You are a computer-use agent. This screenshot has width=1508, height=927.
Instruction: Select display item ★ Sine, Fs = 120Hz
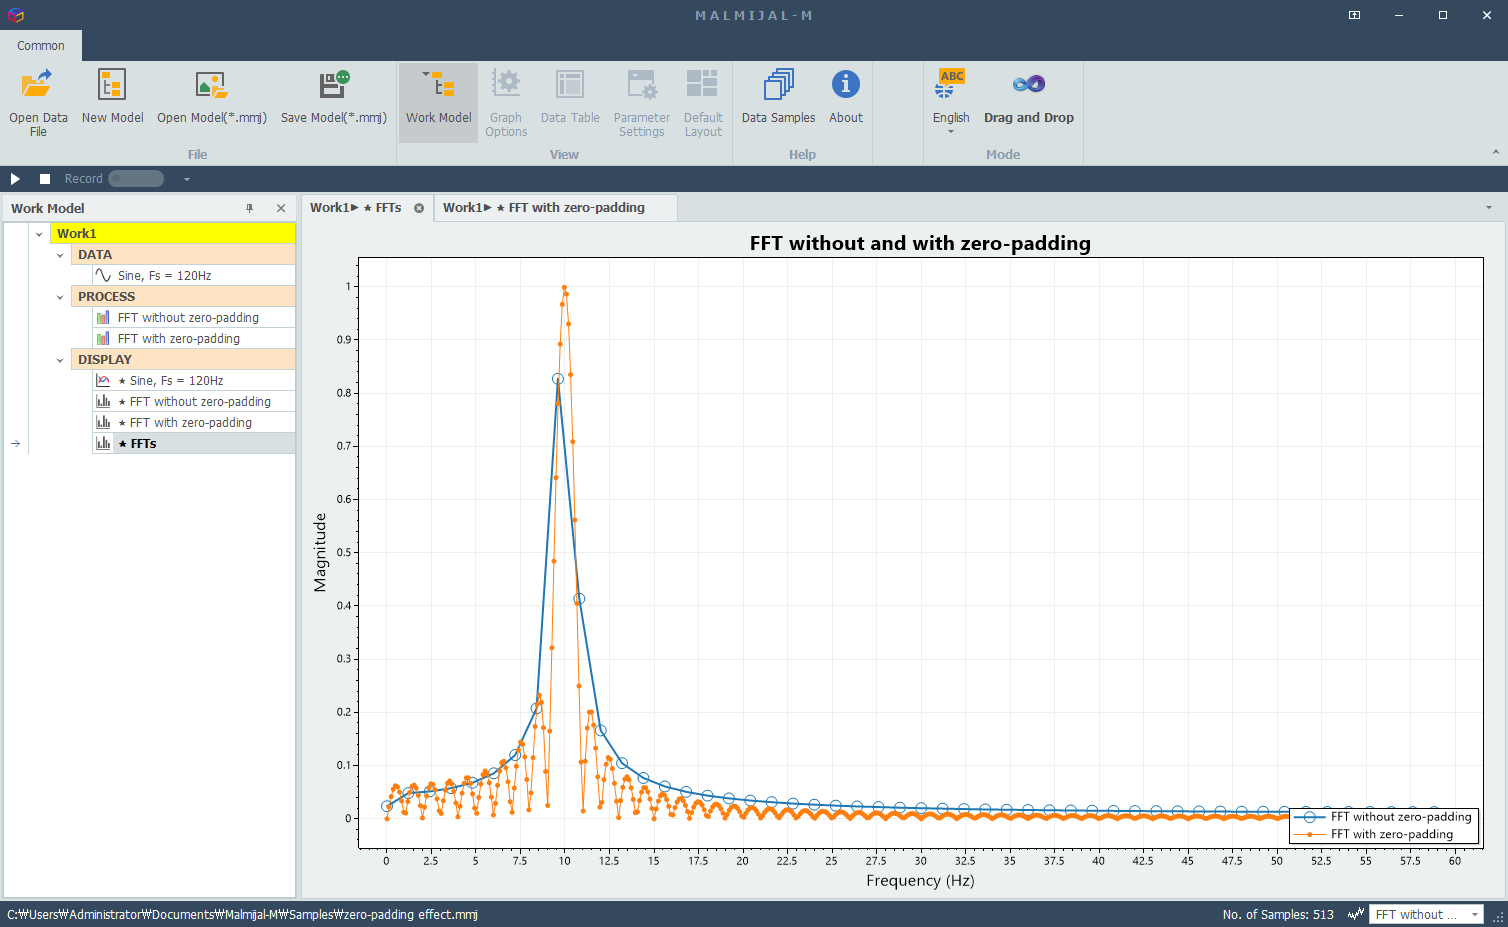coord(170,381)
